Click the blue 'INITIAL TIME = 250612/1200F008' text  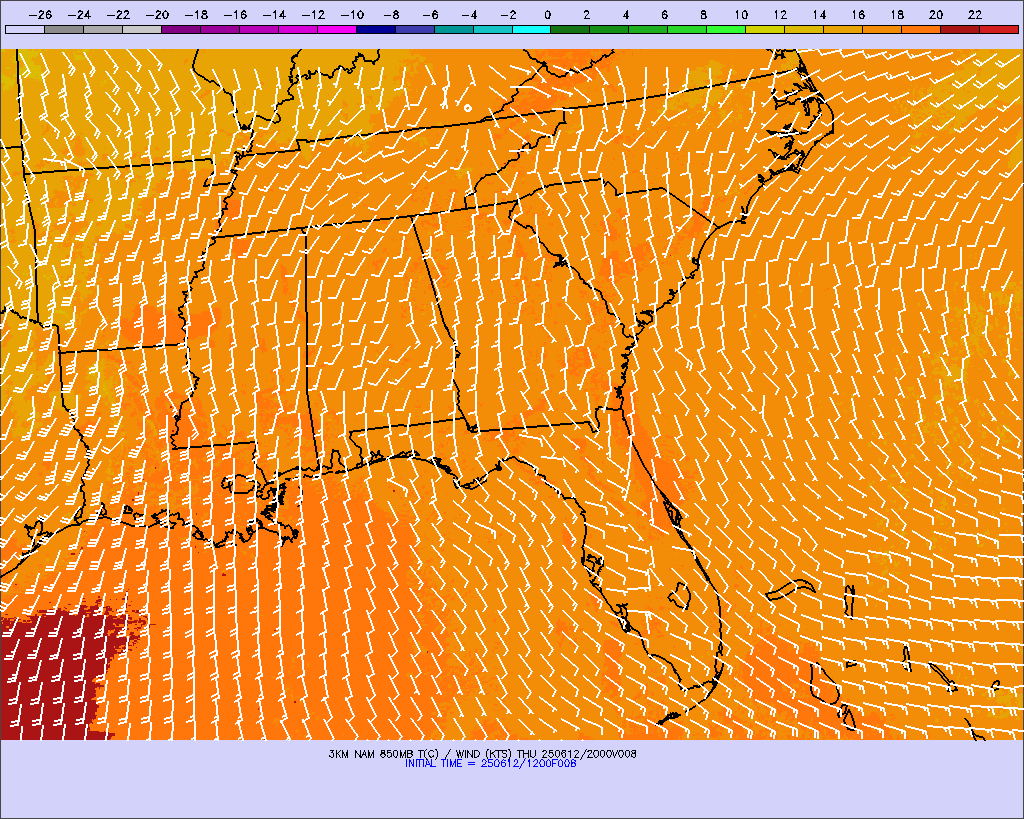pyautogui.click(x=490, y=763)
